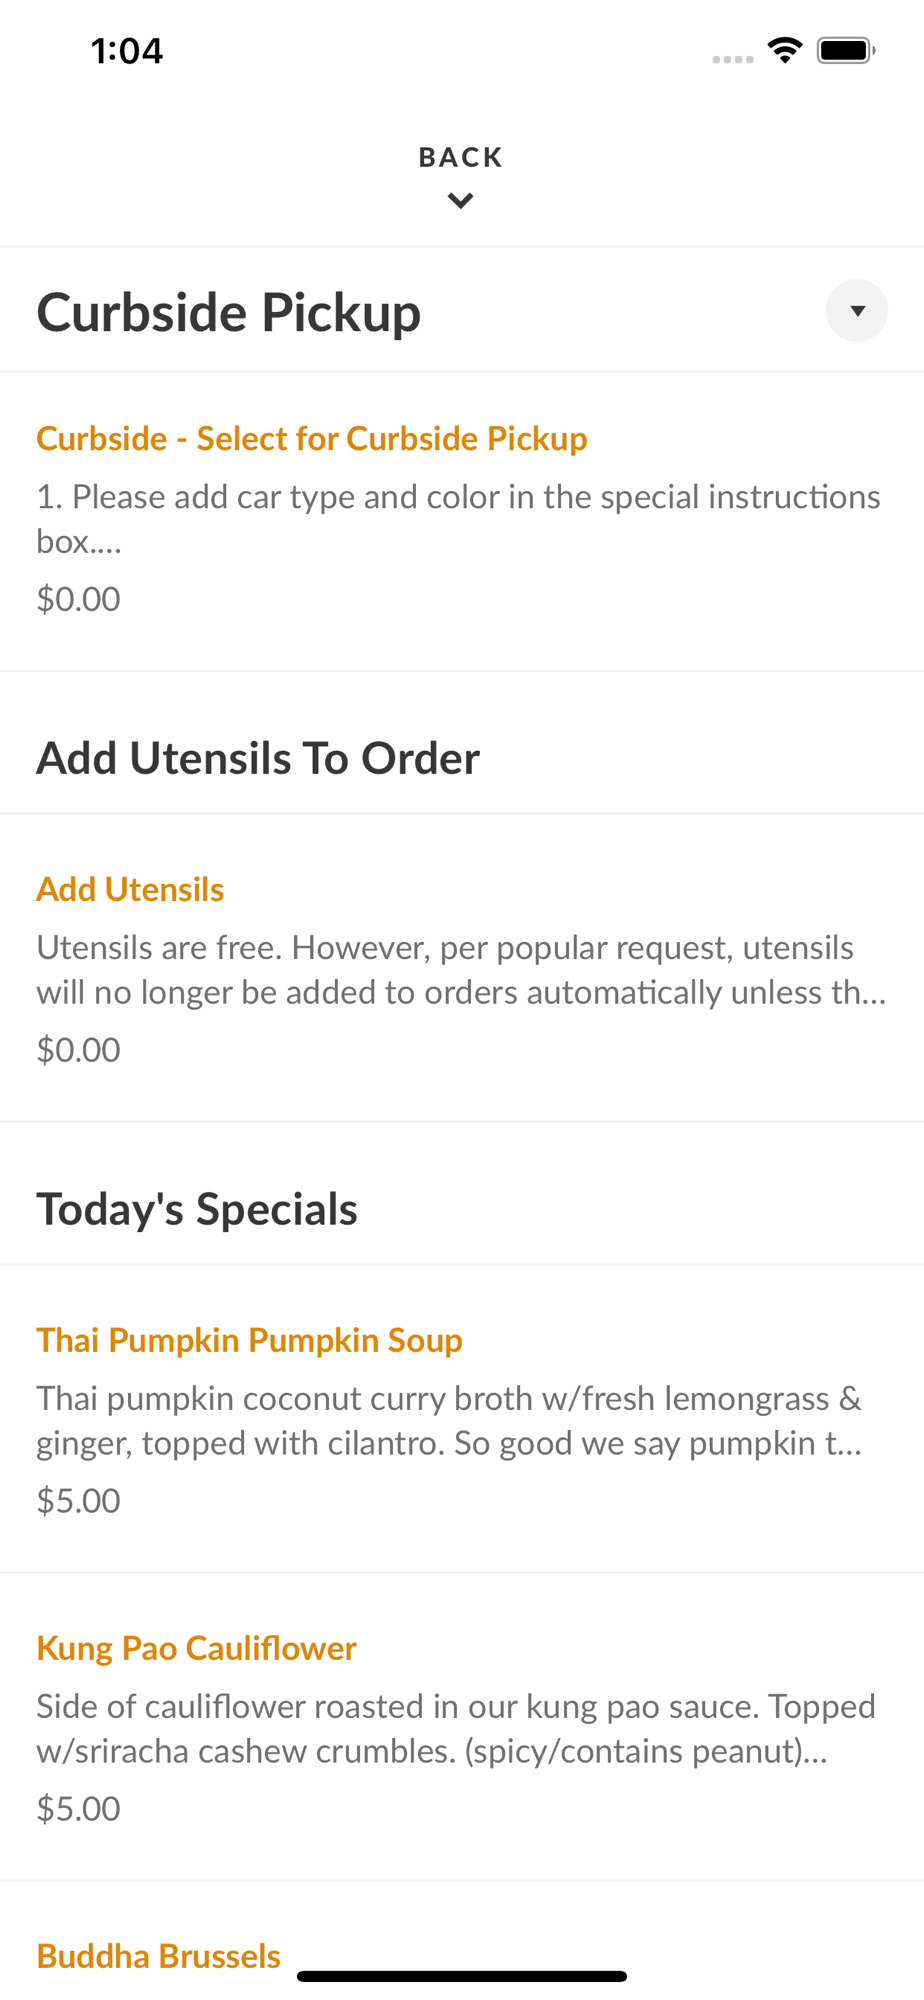Open the Add Utensils item
Screen dimensions: 924x2000
coord(462,968)
